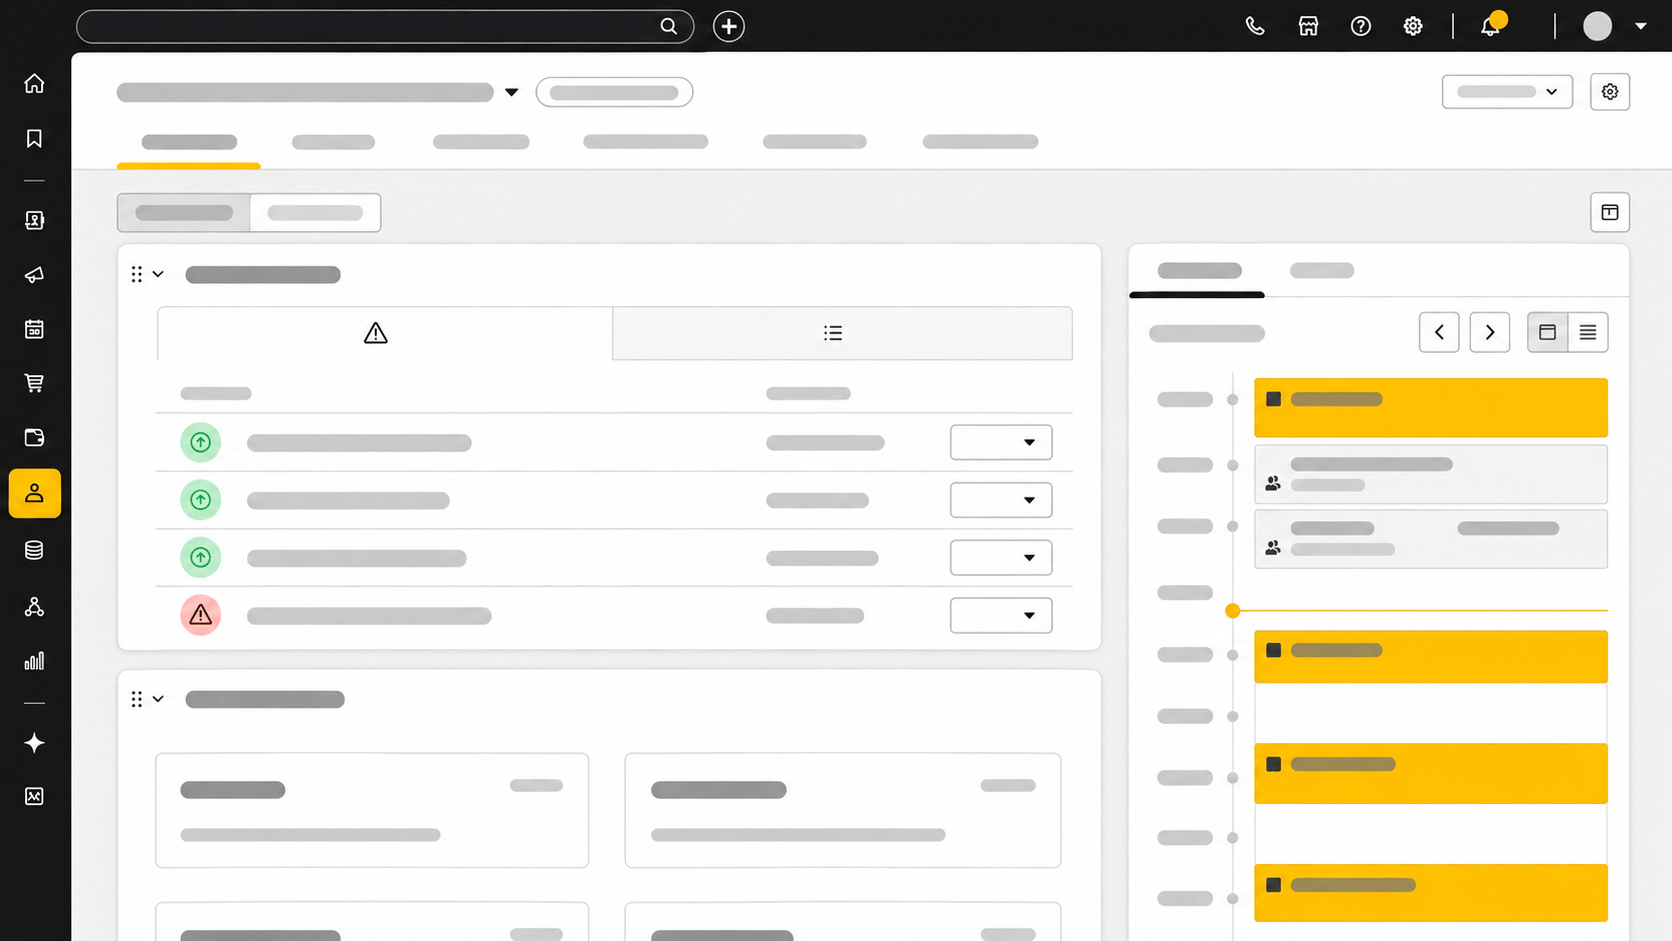The height and width of the screenshot is (941, 1672).
Task: Switch to calendar day view toggle
Action: (x=1548, y=332)
